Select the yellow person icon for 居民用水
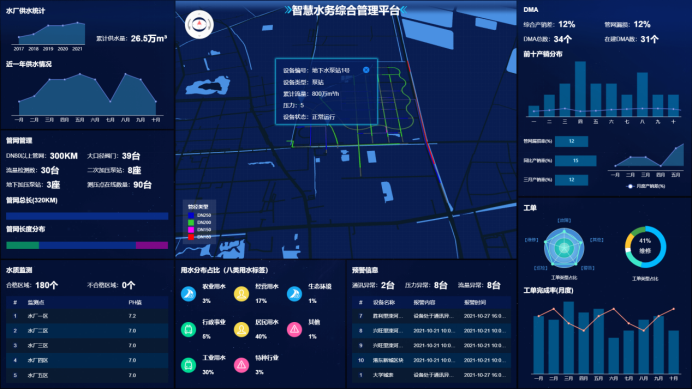693x390 pixels. pos(241,329)
